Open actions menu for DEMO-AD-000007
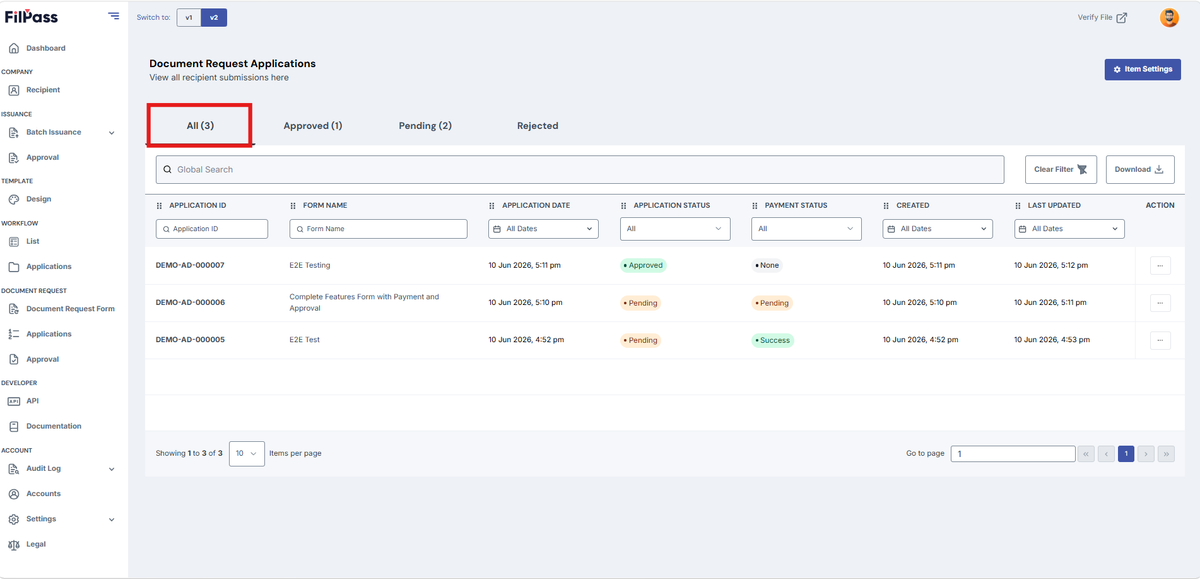This screenshot has width=1200, height=579. click(1160, 266)
